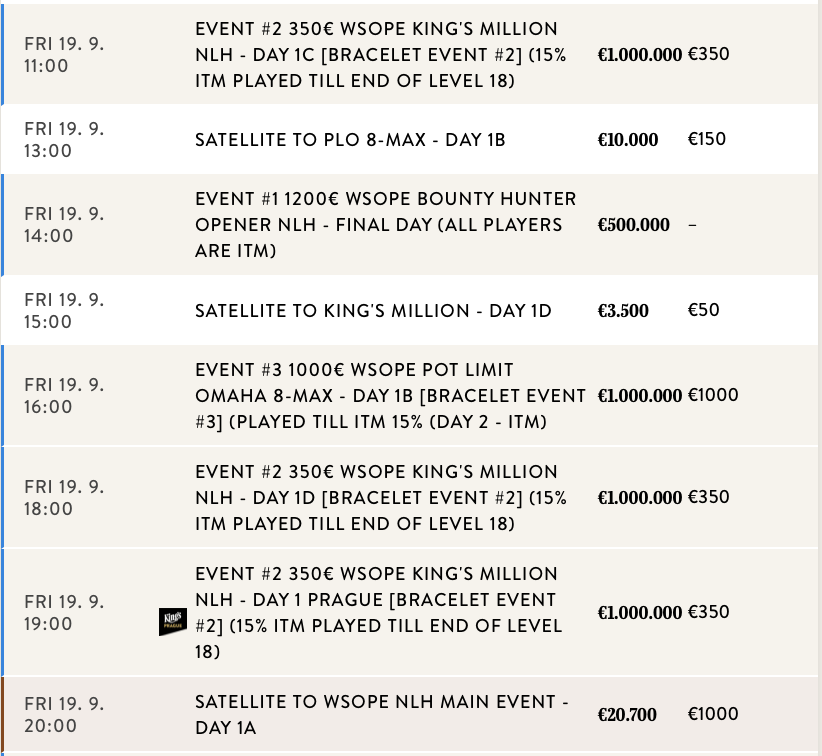This screenshot has width=822, height=756.
Task: Select Event #3 Pot Limit Omaha 8-Max
Action: pos(390,396)
